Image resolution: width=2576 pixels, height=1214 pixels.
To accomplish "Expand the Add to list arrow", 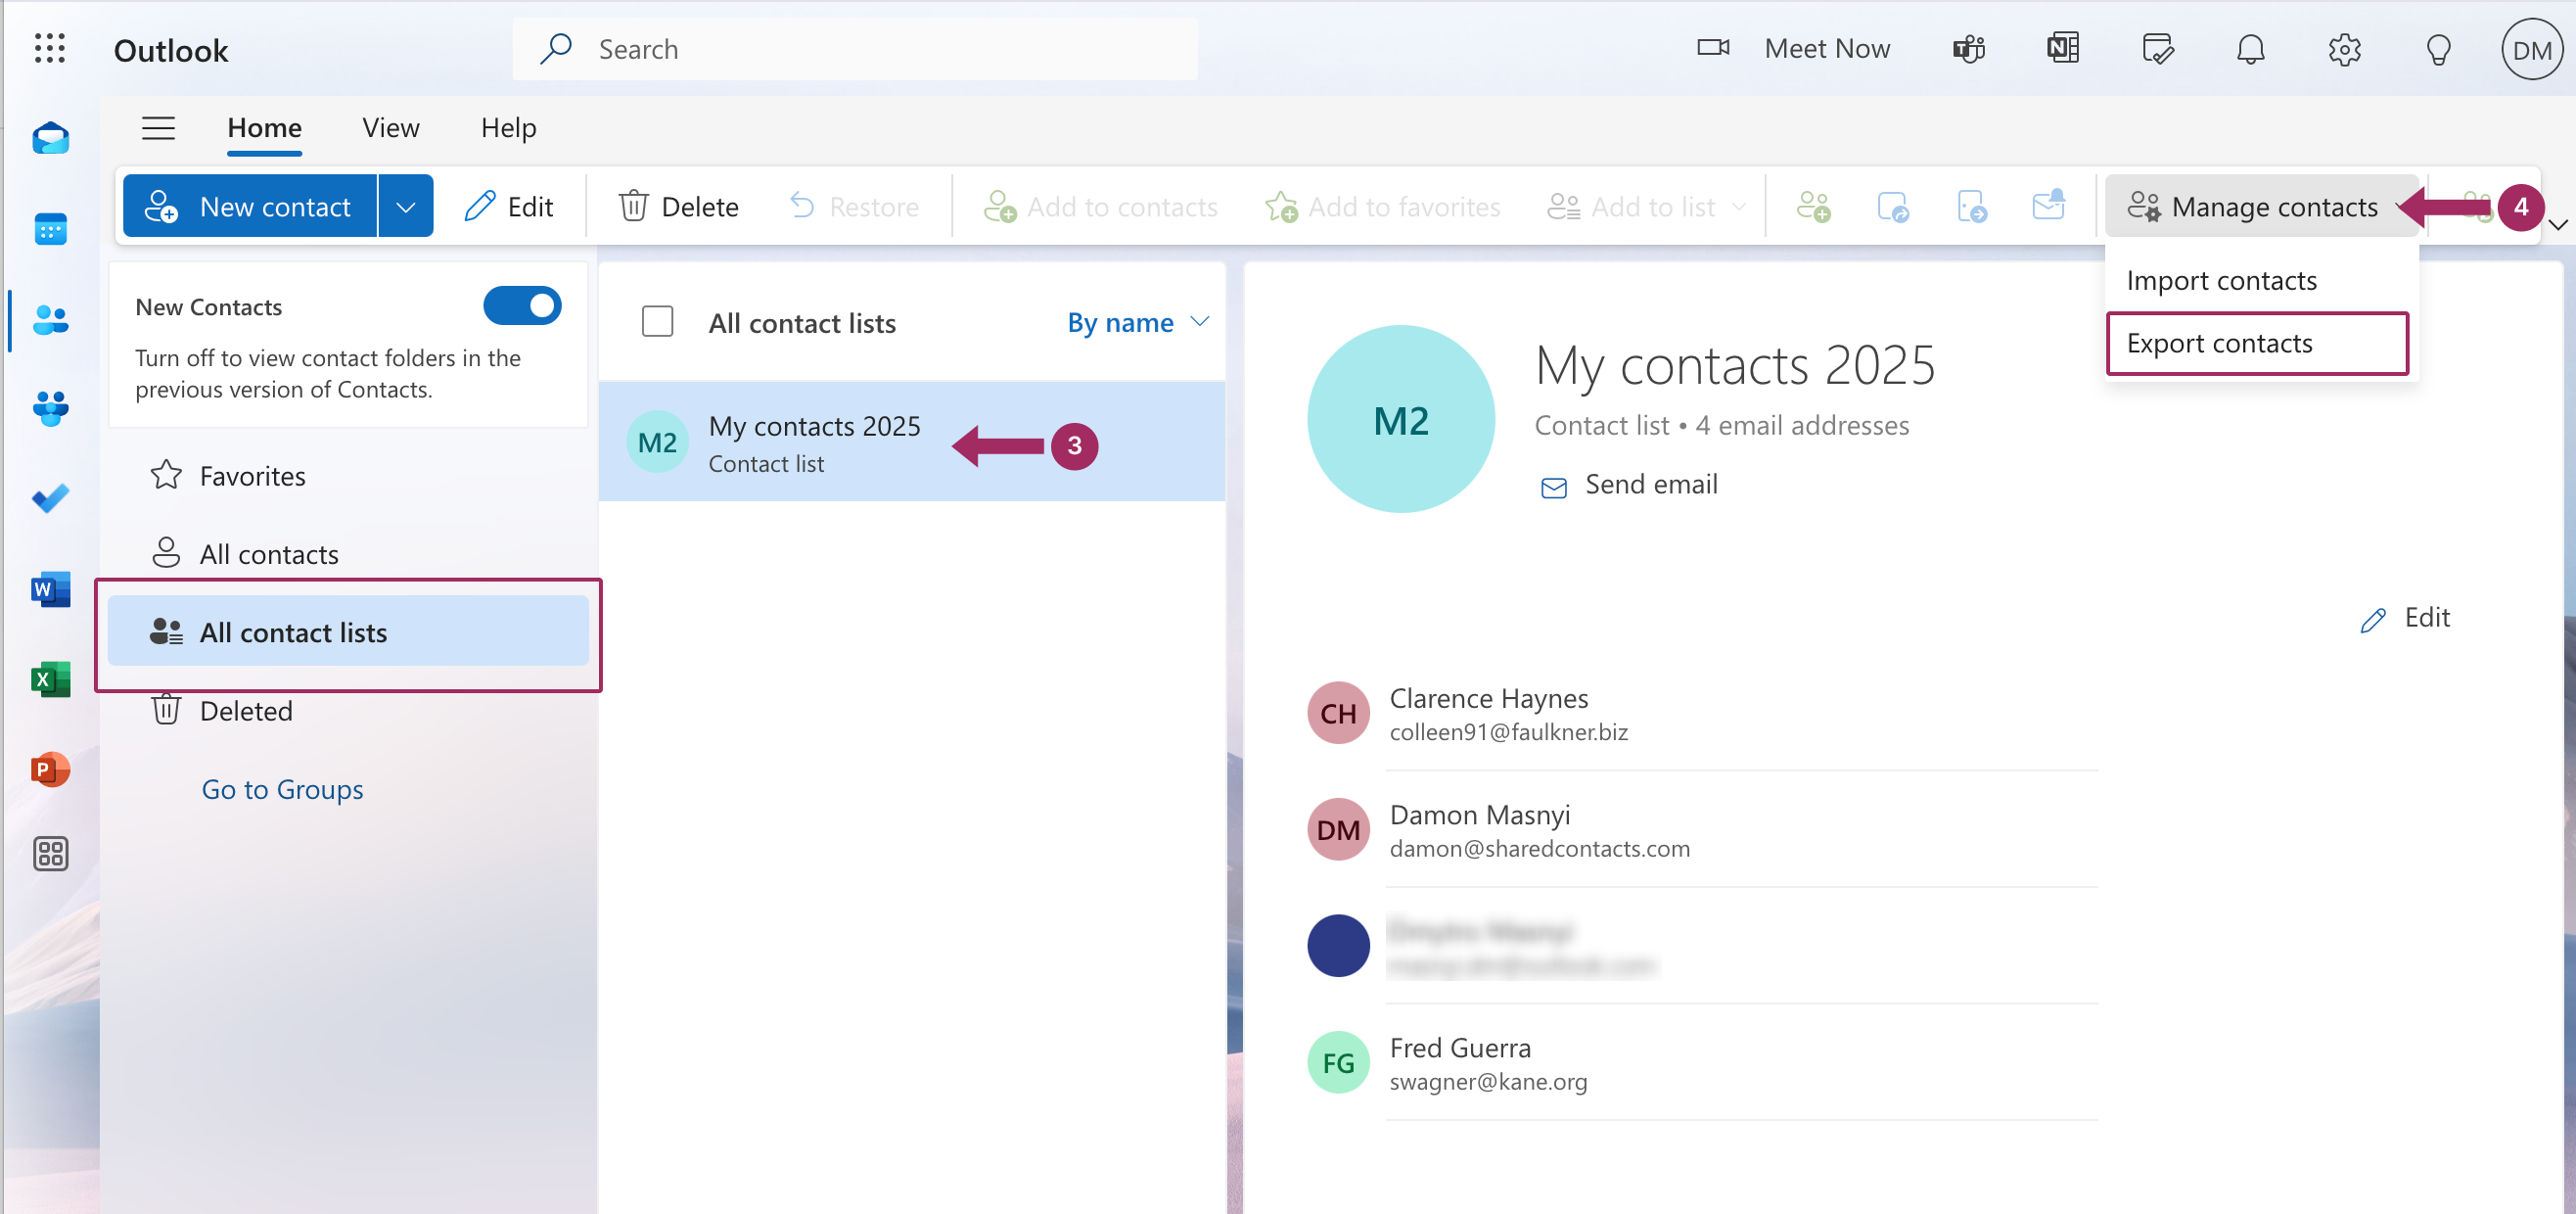I will tap(1739, 206).
